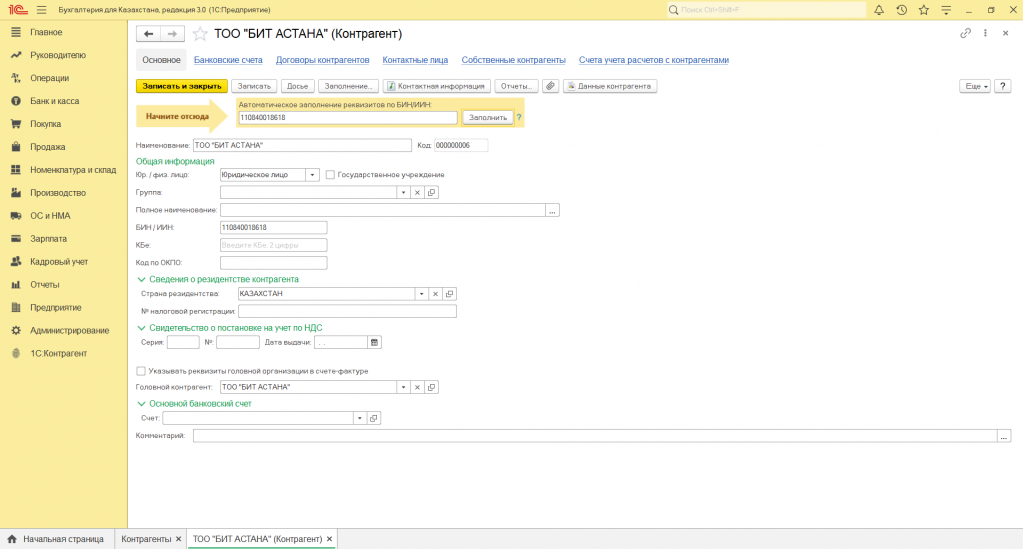Open Администрирование settings section
The width and height of the screenshot is (1023, 549).
[x=69, y=330]
